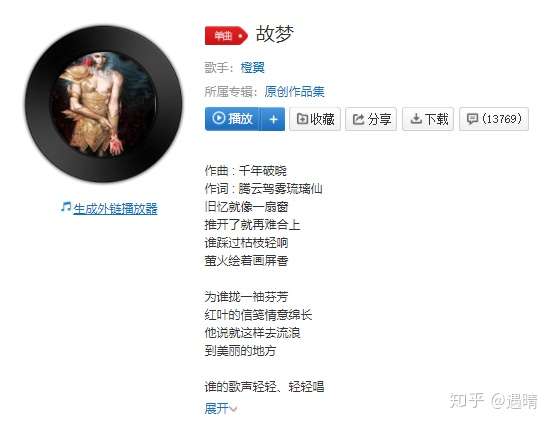This screenshot has height=425, width=552.
Task: Open singer page 橙翼
Action: (x=252, y=67)
